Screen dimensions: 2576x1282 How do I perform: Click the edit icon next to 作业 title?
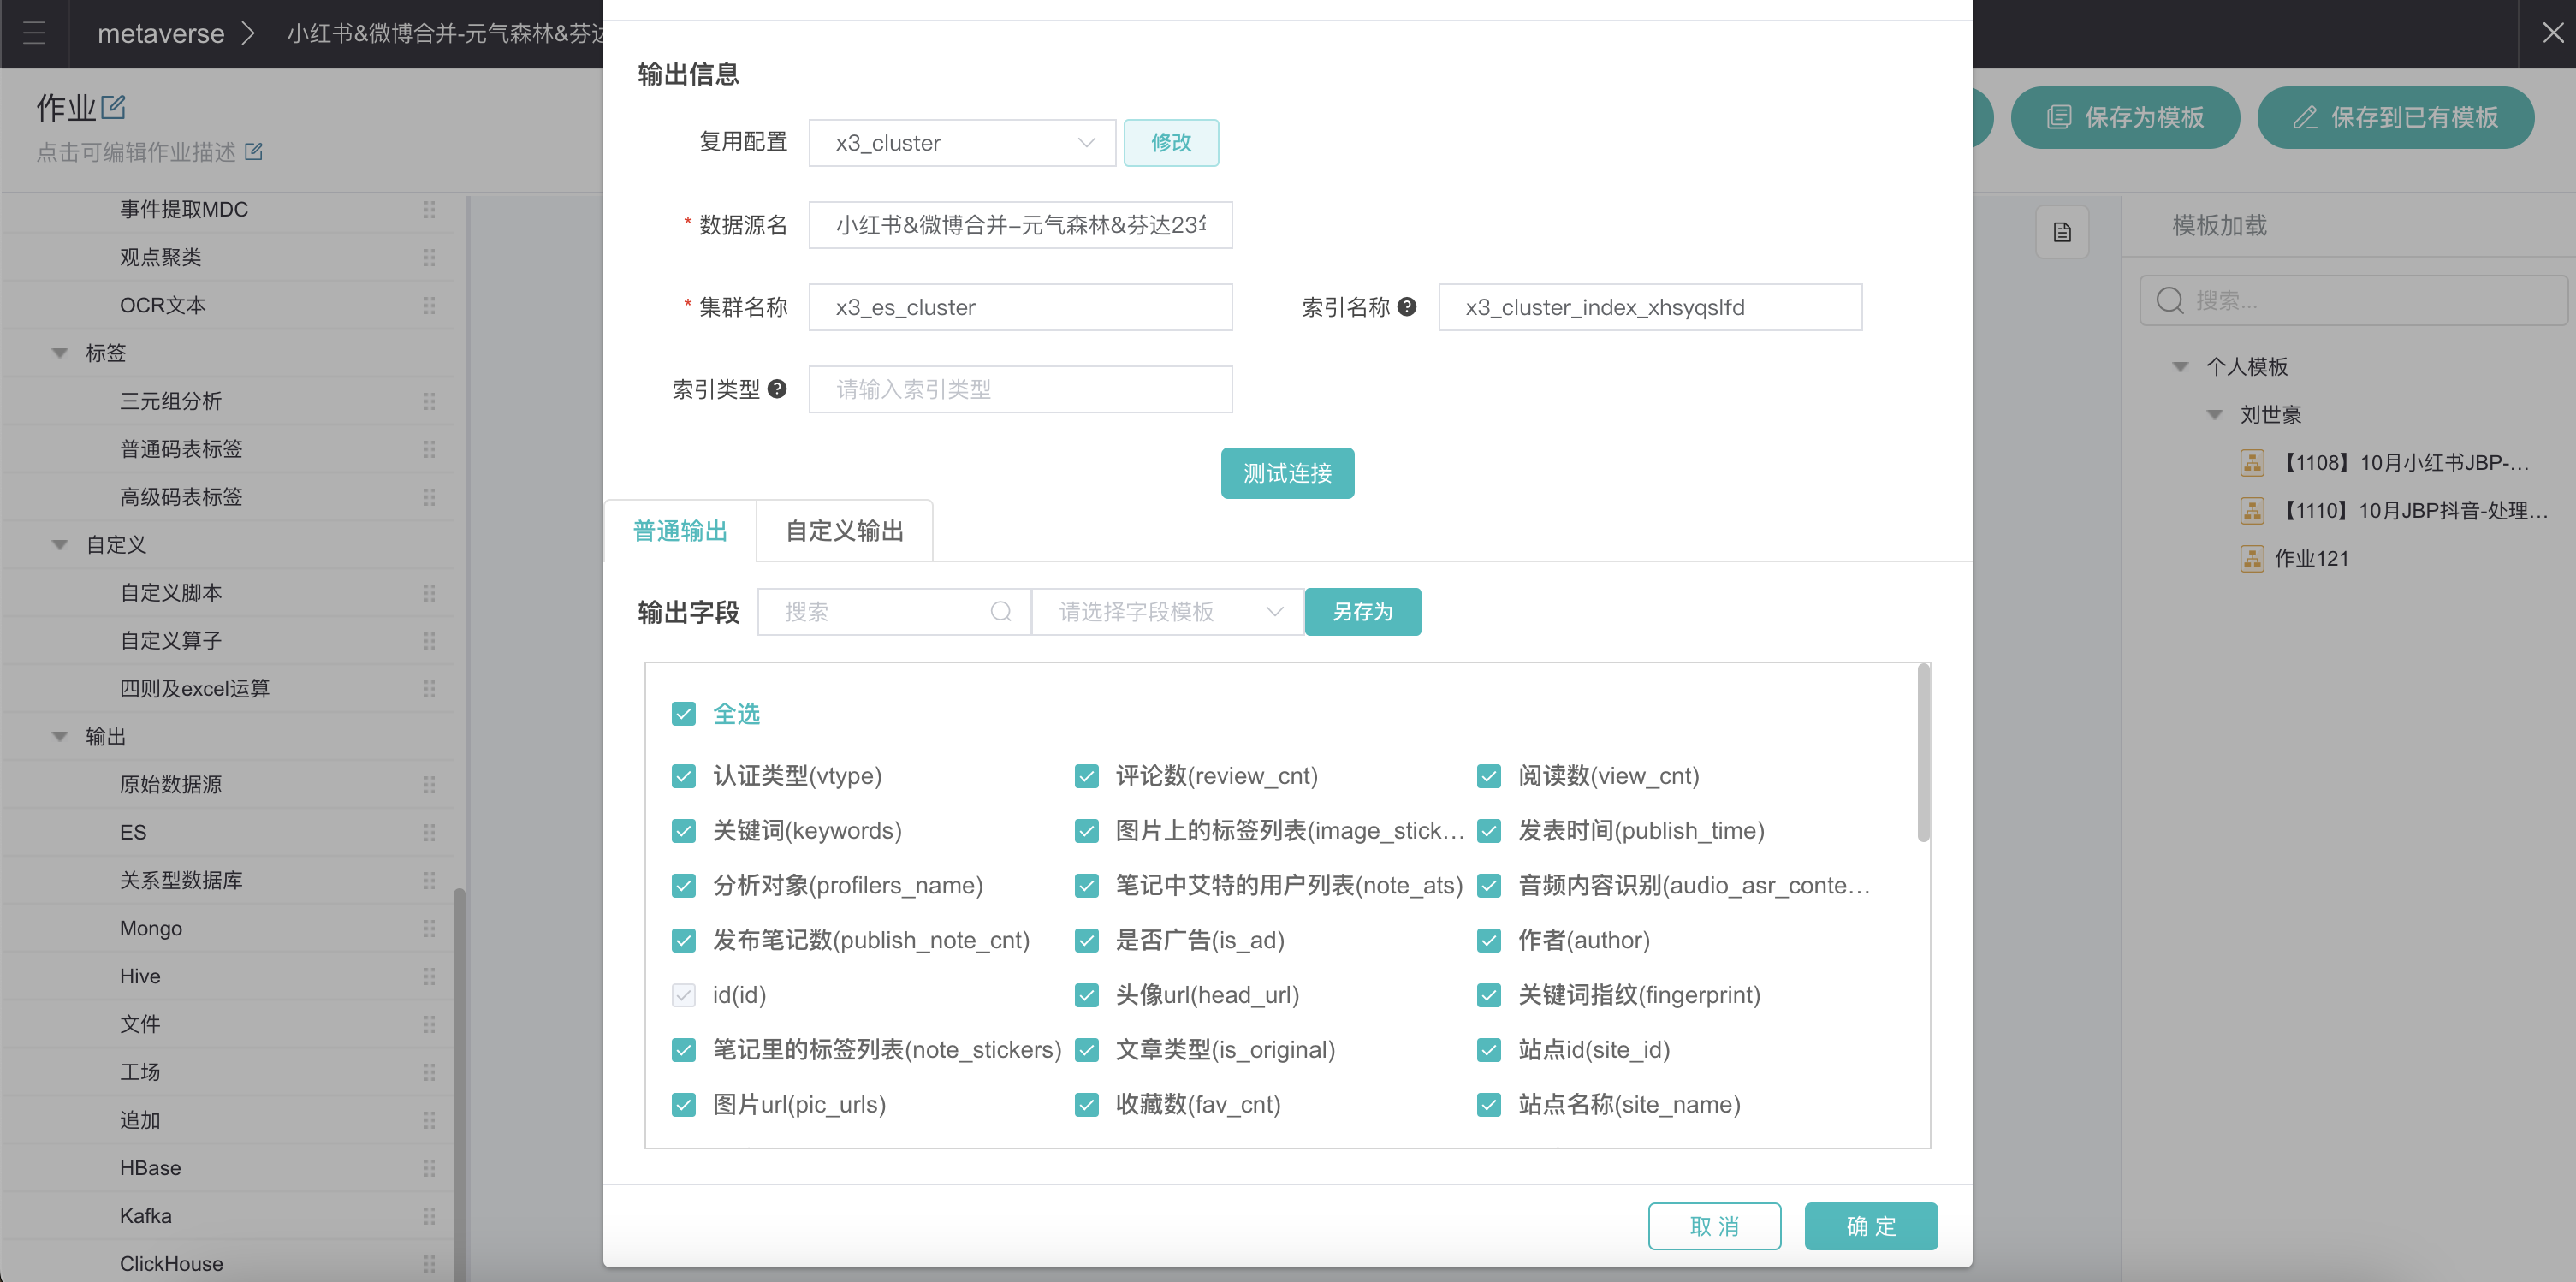point(113,106)
